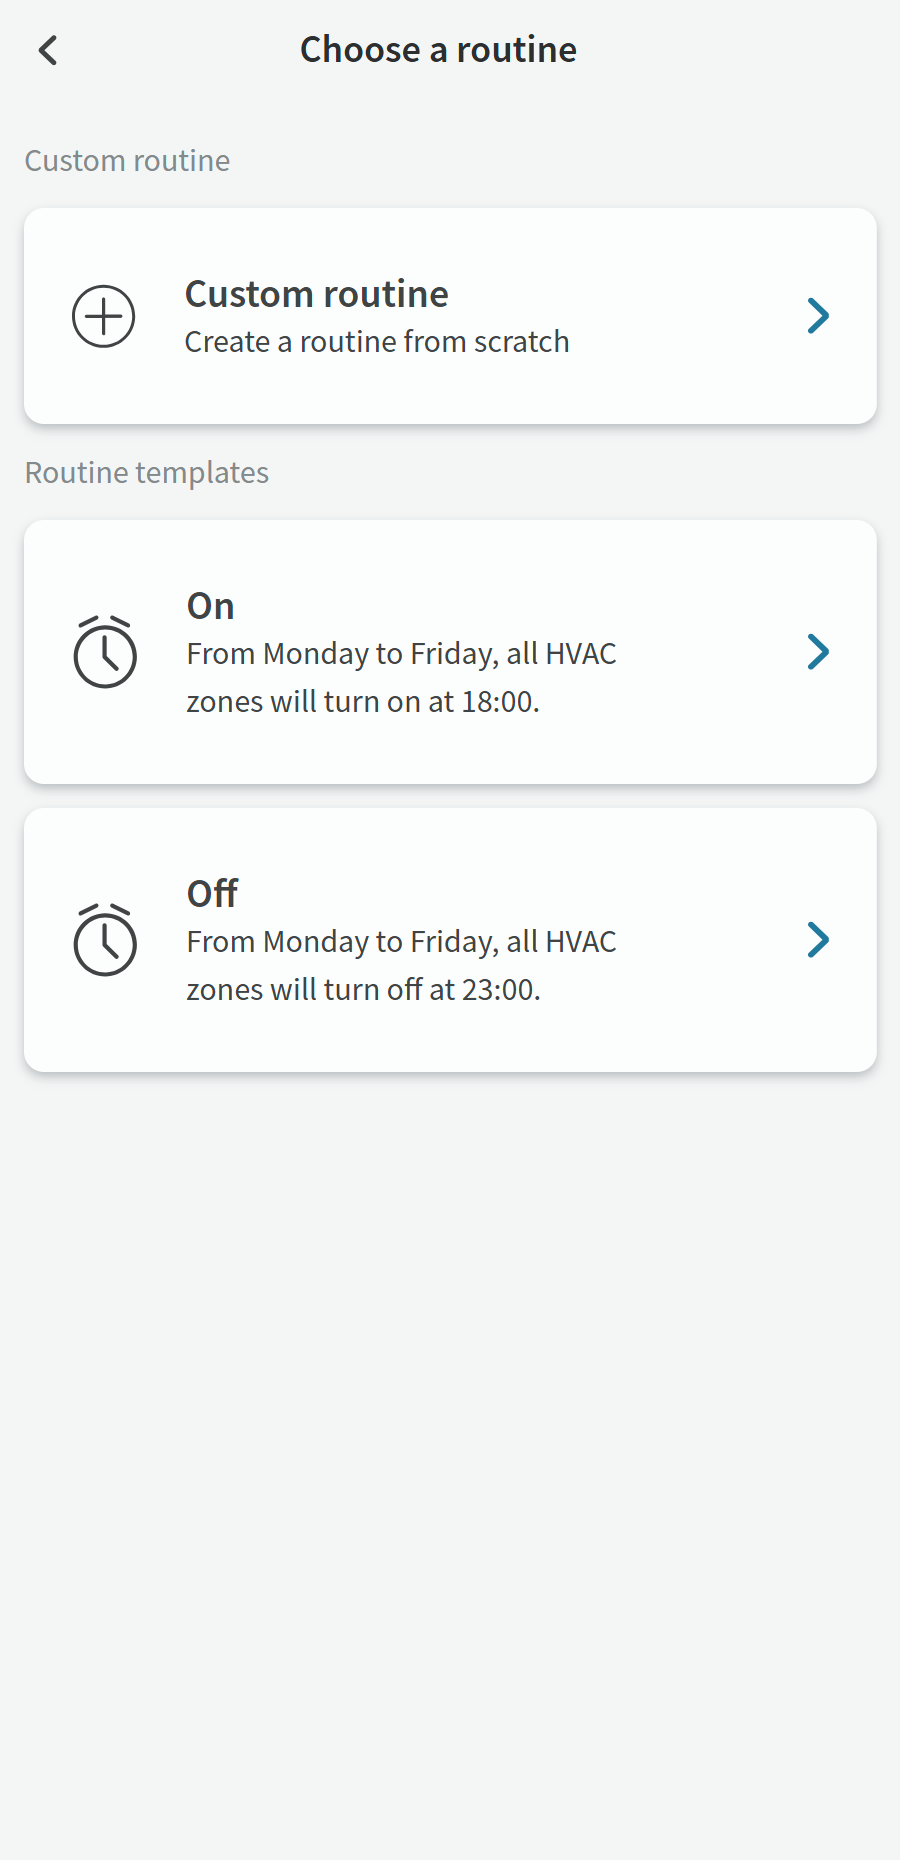Viewport: 900px width, 1860px height.
Task: Click the plus circle icon for Custom routine
Action: click(x=104, y=317)
